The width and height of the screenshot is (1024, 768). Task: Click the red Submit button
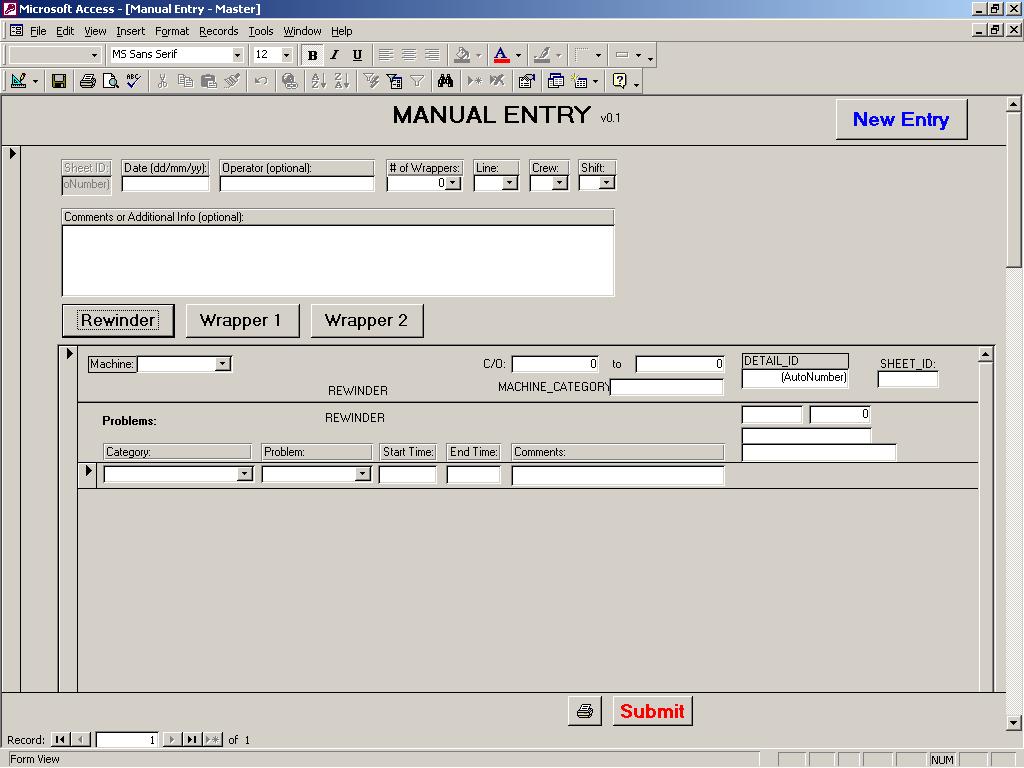click(652, 711)
